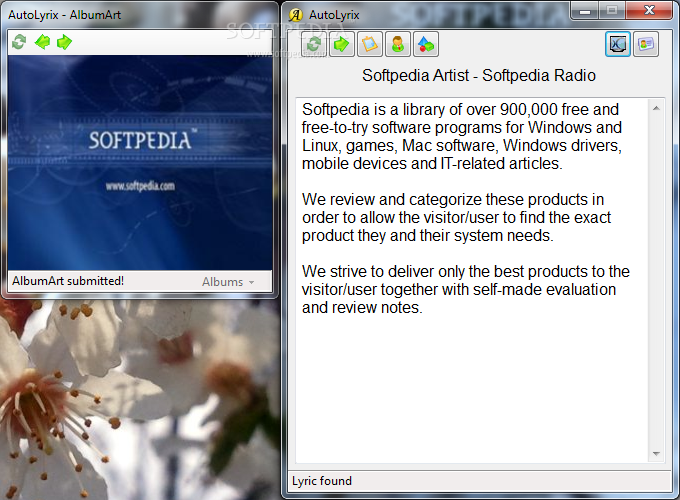This screenshot has height=500, width=680.
Task: Click the clipboard note icon in AutoLyrix toolbar
Action: [x=369, y=44]
